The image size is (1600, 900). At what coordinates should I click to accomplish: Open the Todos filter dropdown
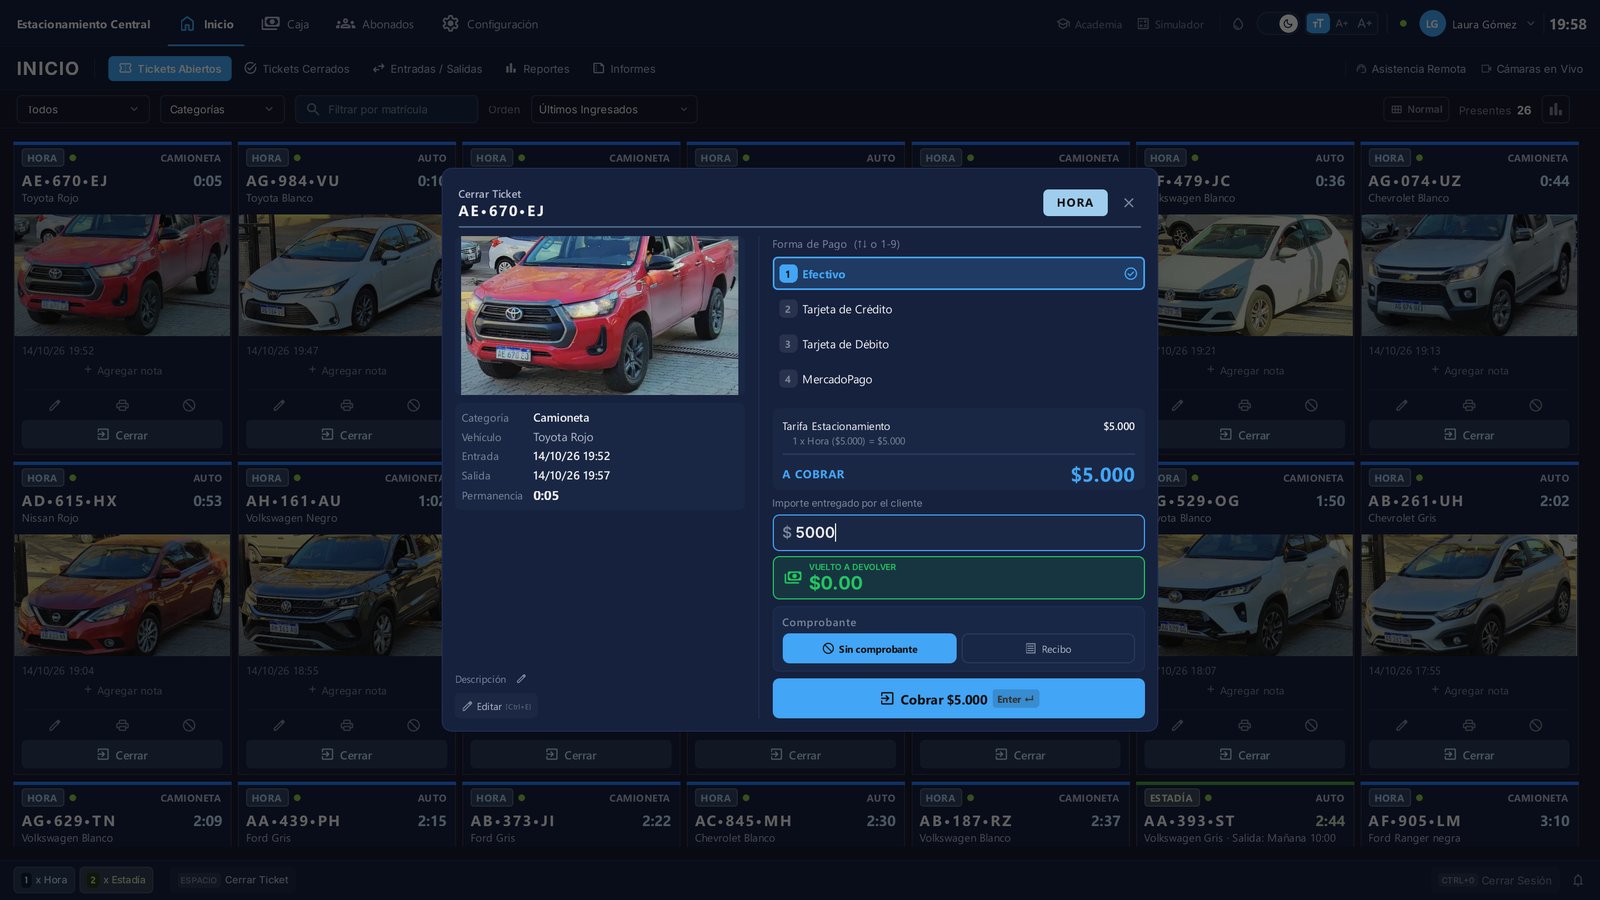point(83,109)
